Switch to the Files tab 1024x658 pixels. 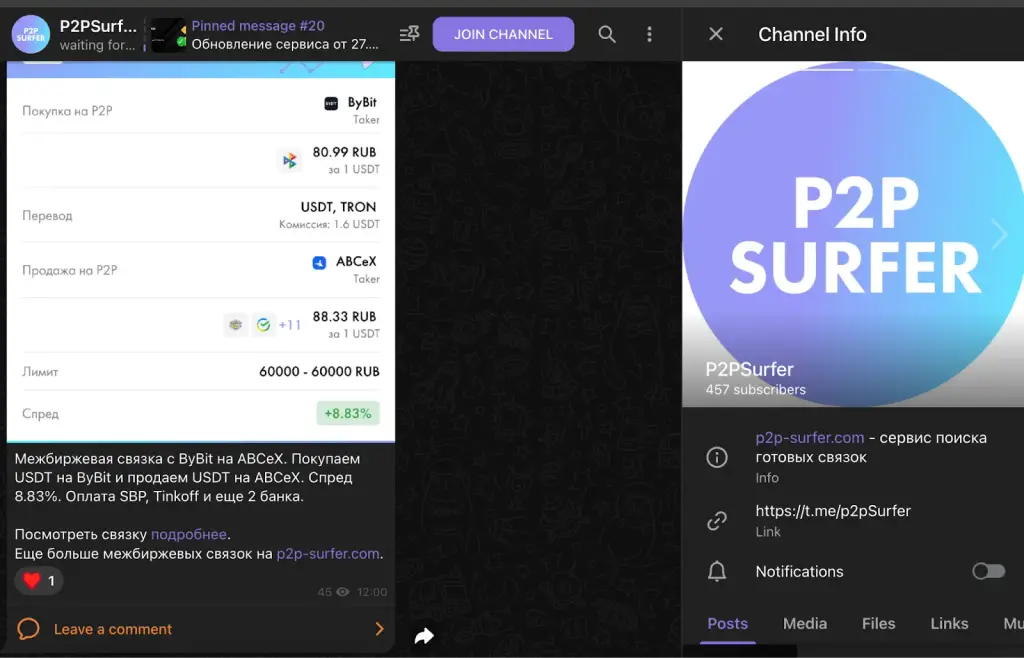(x=878, y=623)
